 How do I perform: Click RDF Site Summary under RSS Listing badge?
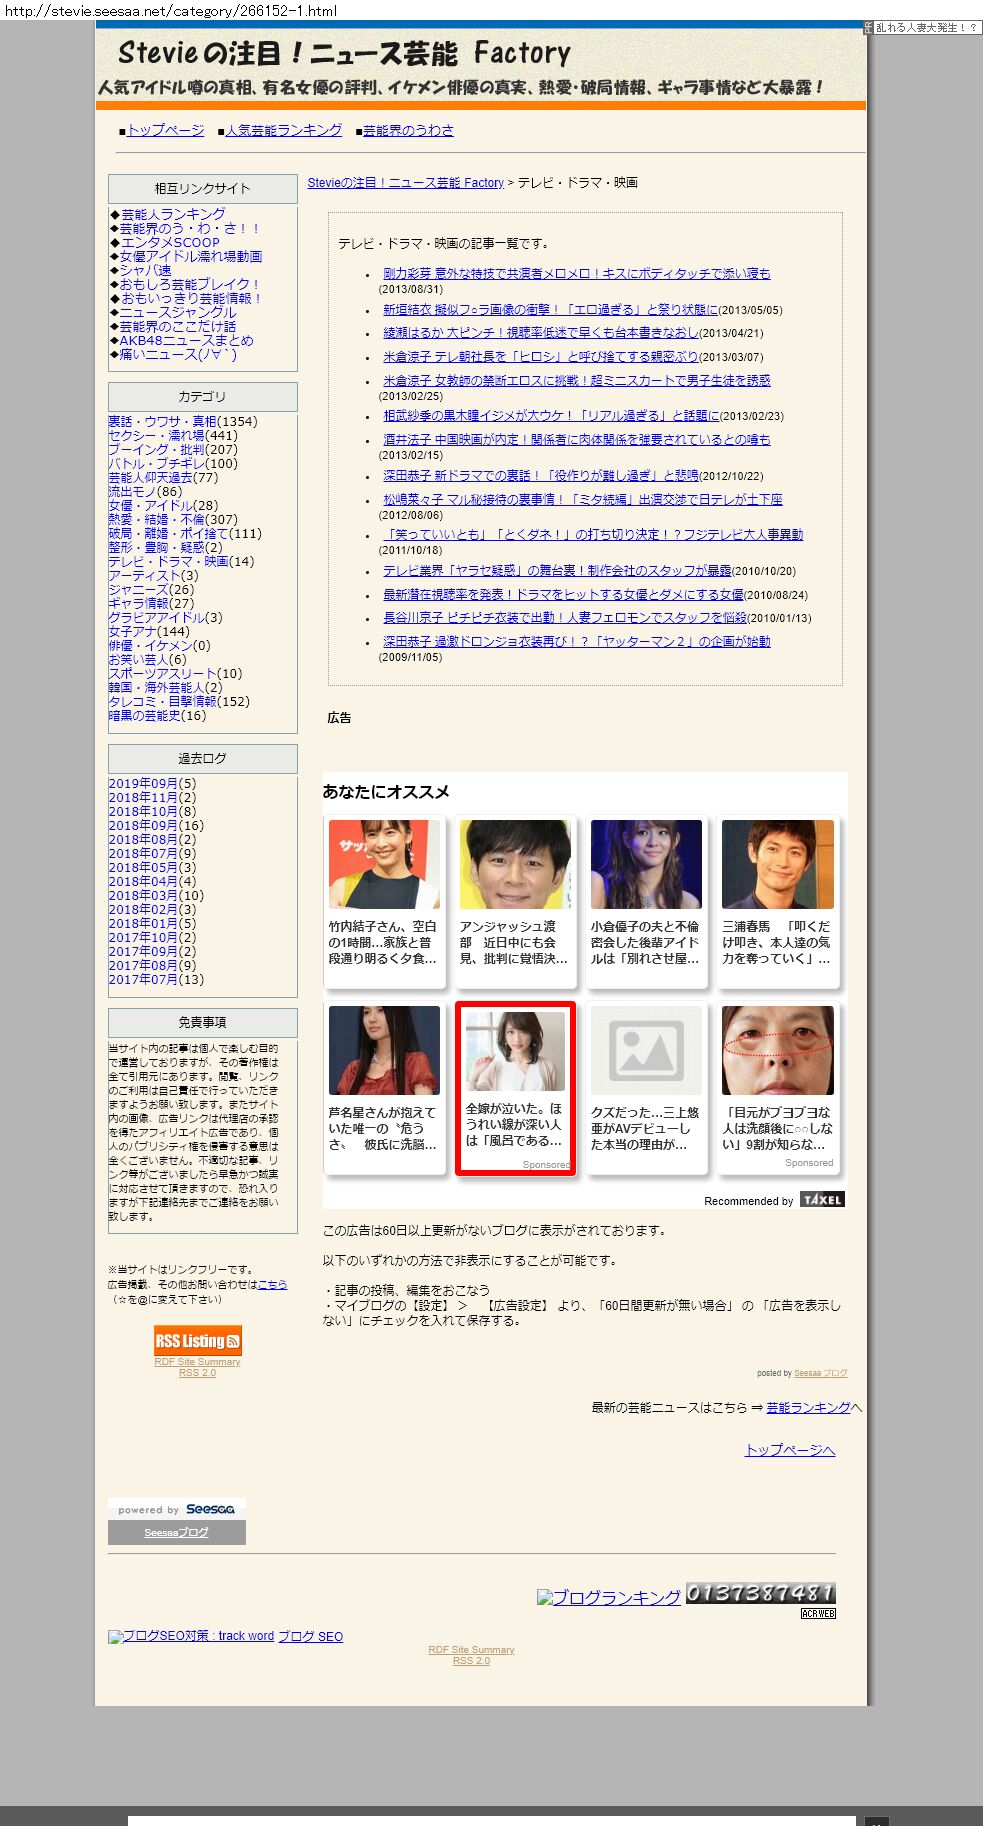coord(197,1362)
